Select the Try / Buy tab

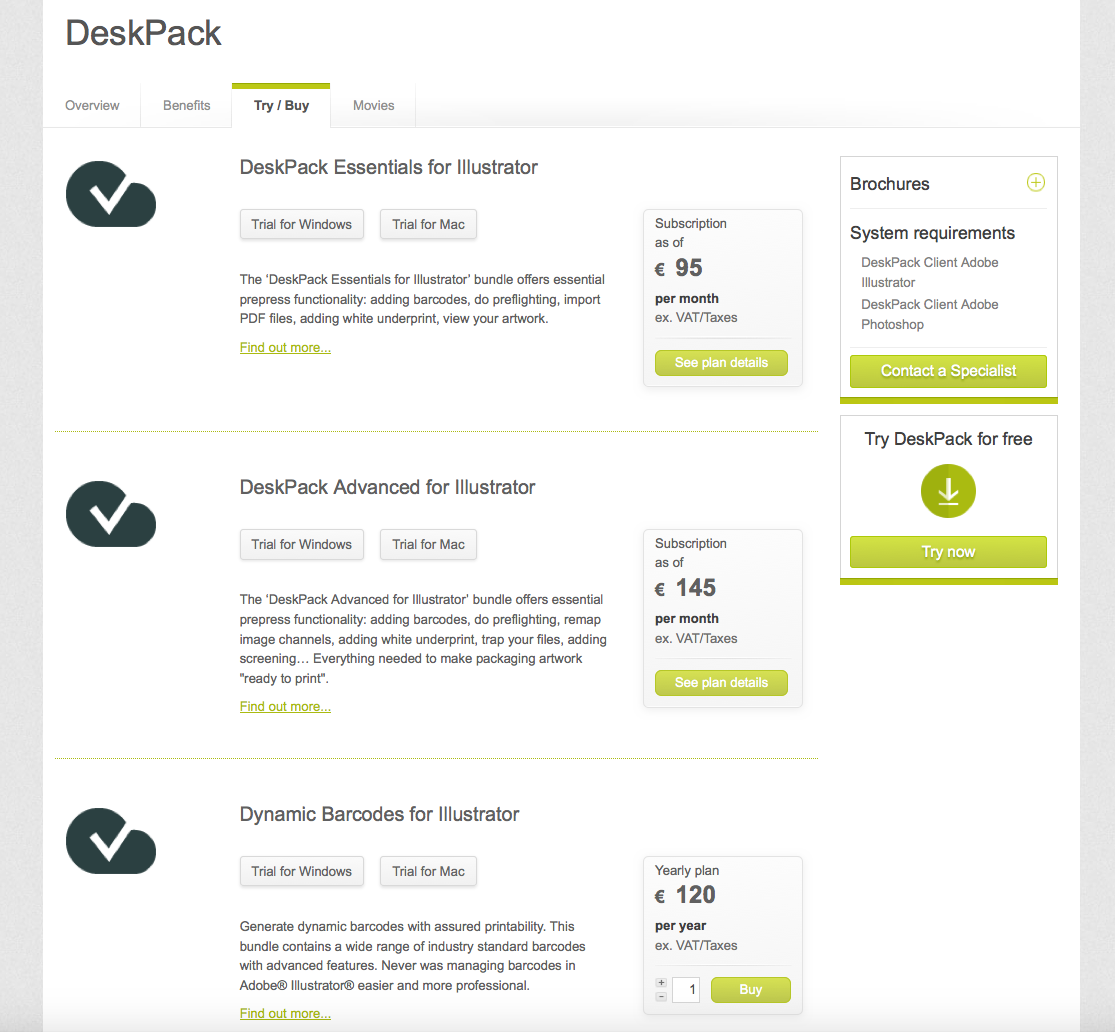click(280, 105)
